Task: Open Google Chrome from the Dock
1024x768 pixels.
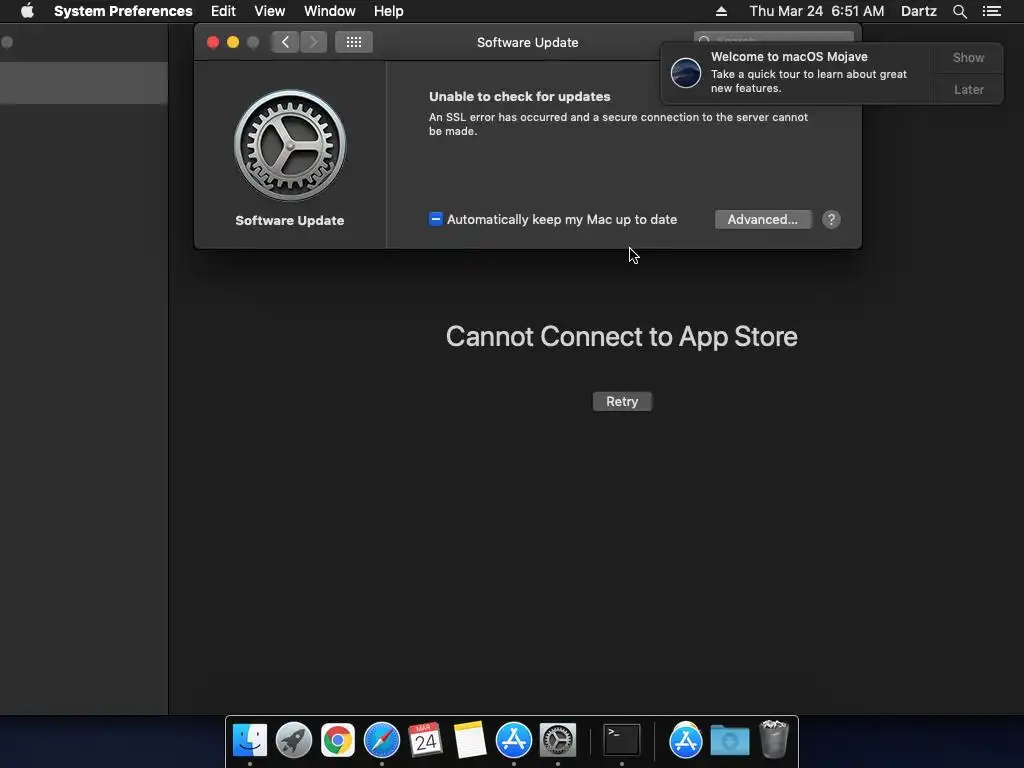Action: (x=338, y=741)
